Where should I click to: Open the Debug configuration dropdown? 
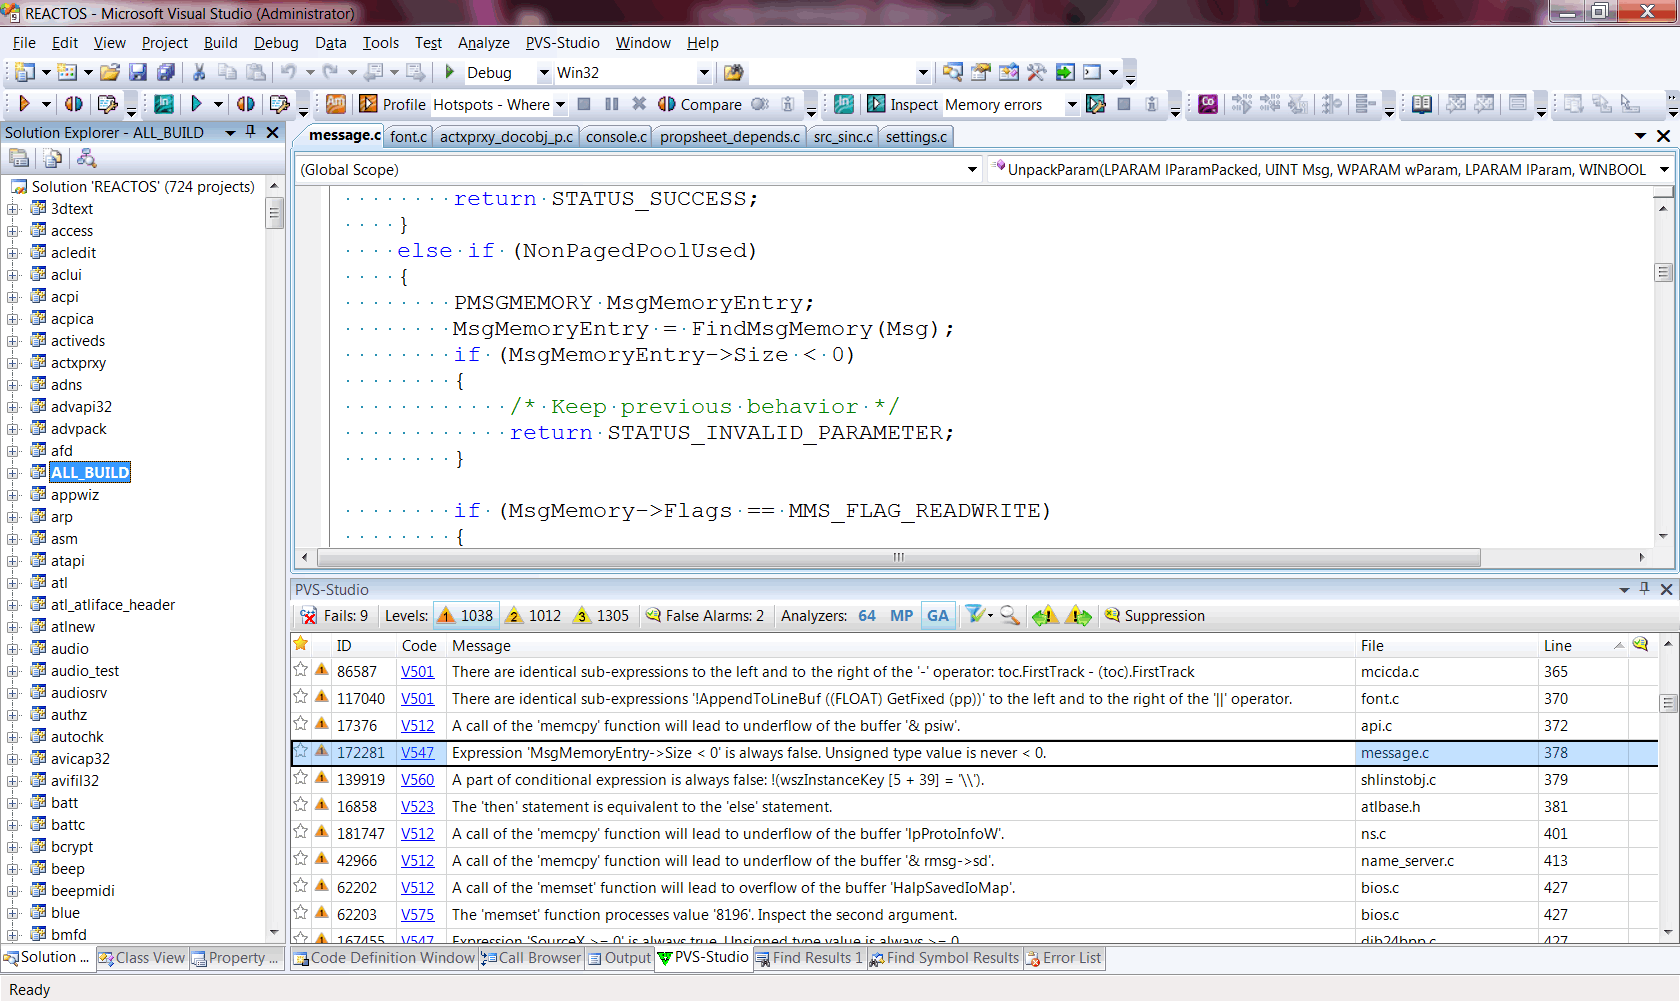click(x=544, y=73)
